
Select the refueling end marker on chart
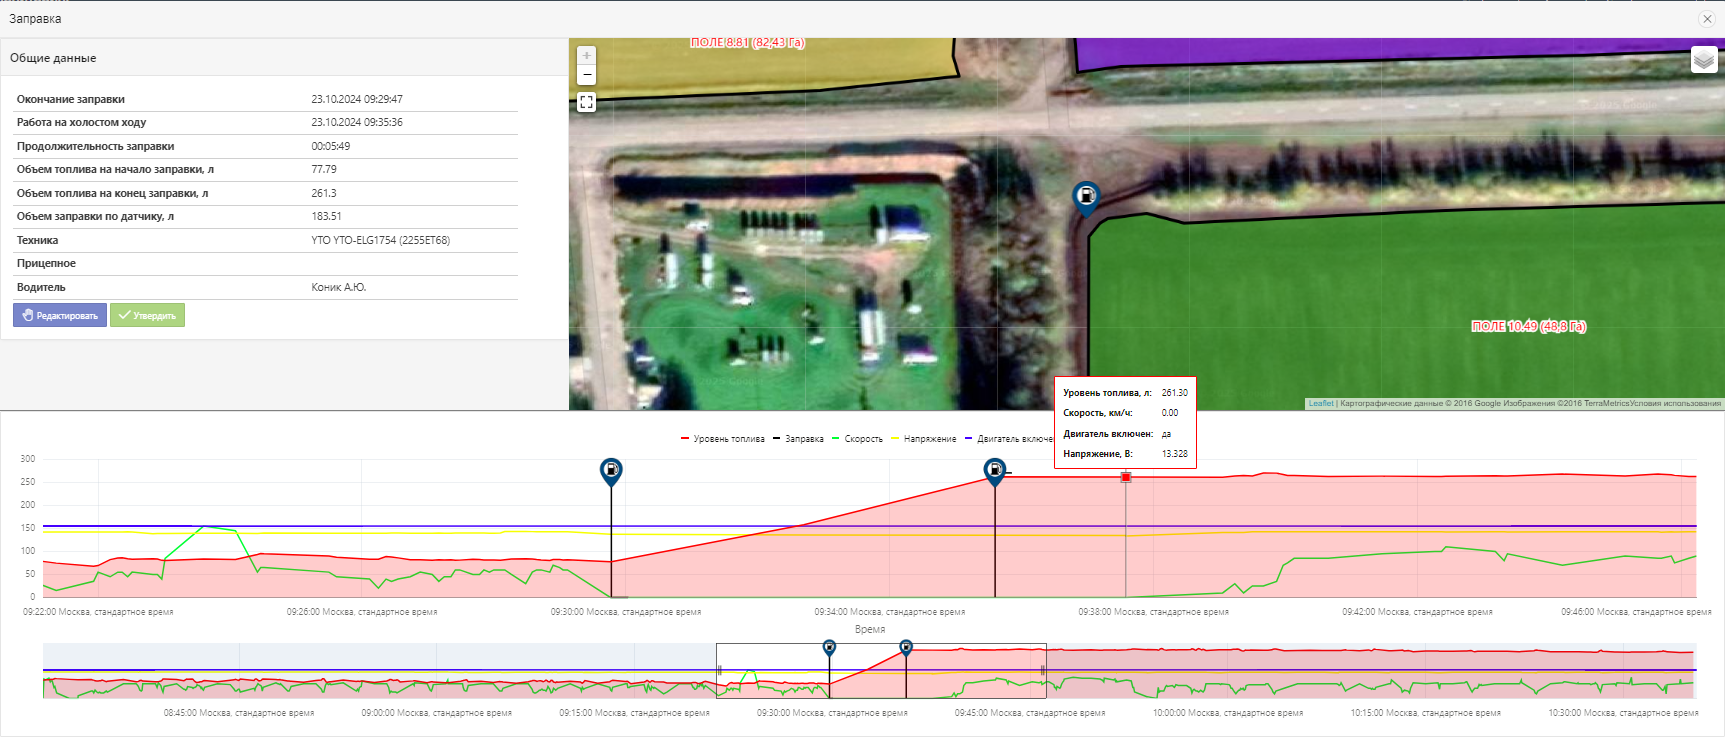pyautogui.click(x=994, y=470)
